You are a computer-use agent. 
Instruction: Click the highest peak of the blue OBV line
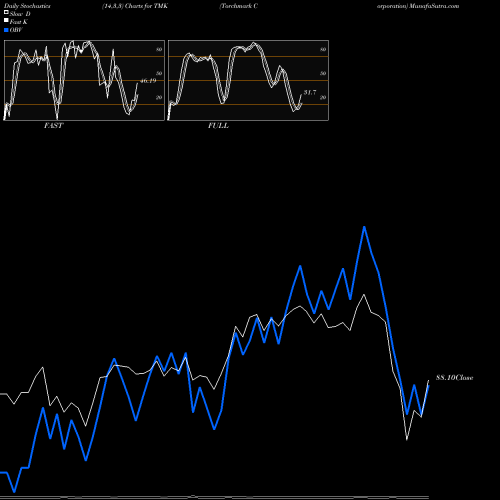[x=364, y=227]
